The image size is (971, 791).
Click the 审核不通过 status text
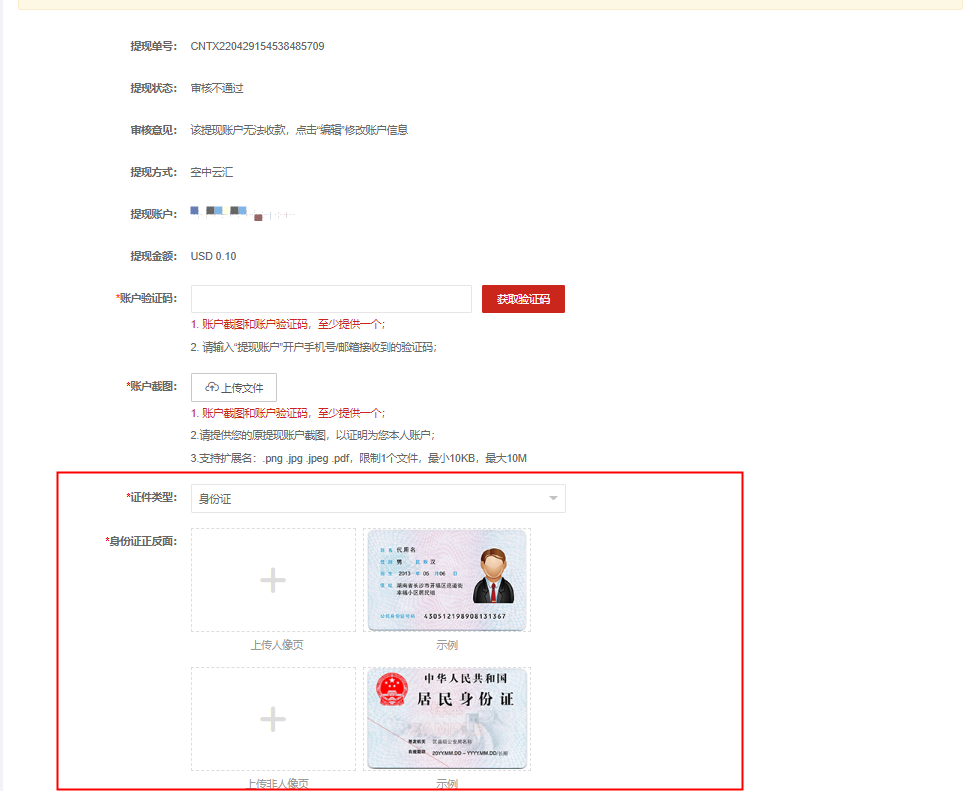[x=217, y=88]
